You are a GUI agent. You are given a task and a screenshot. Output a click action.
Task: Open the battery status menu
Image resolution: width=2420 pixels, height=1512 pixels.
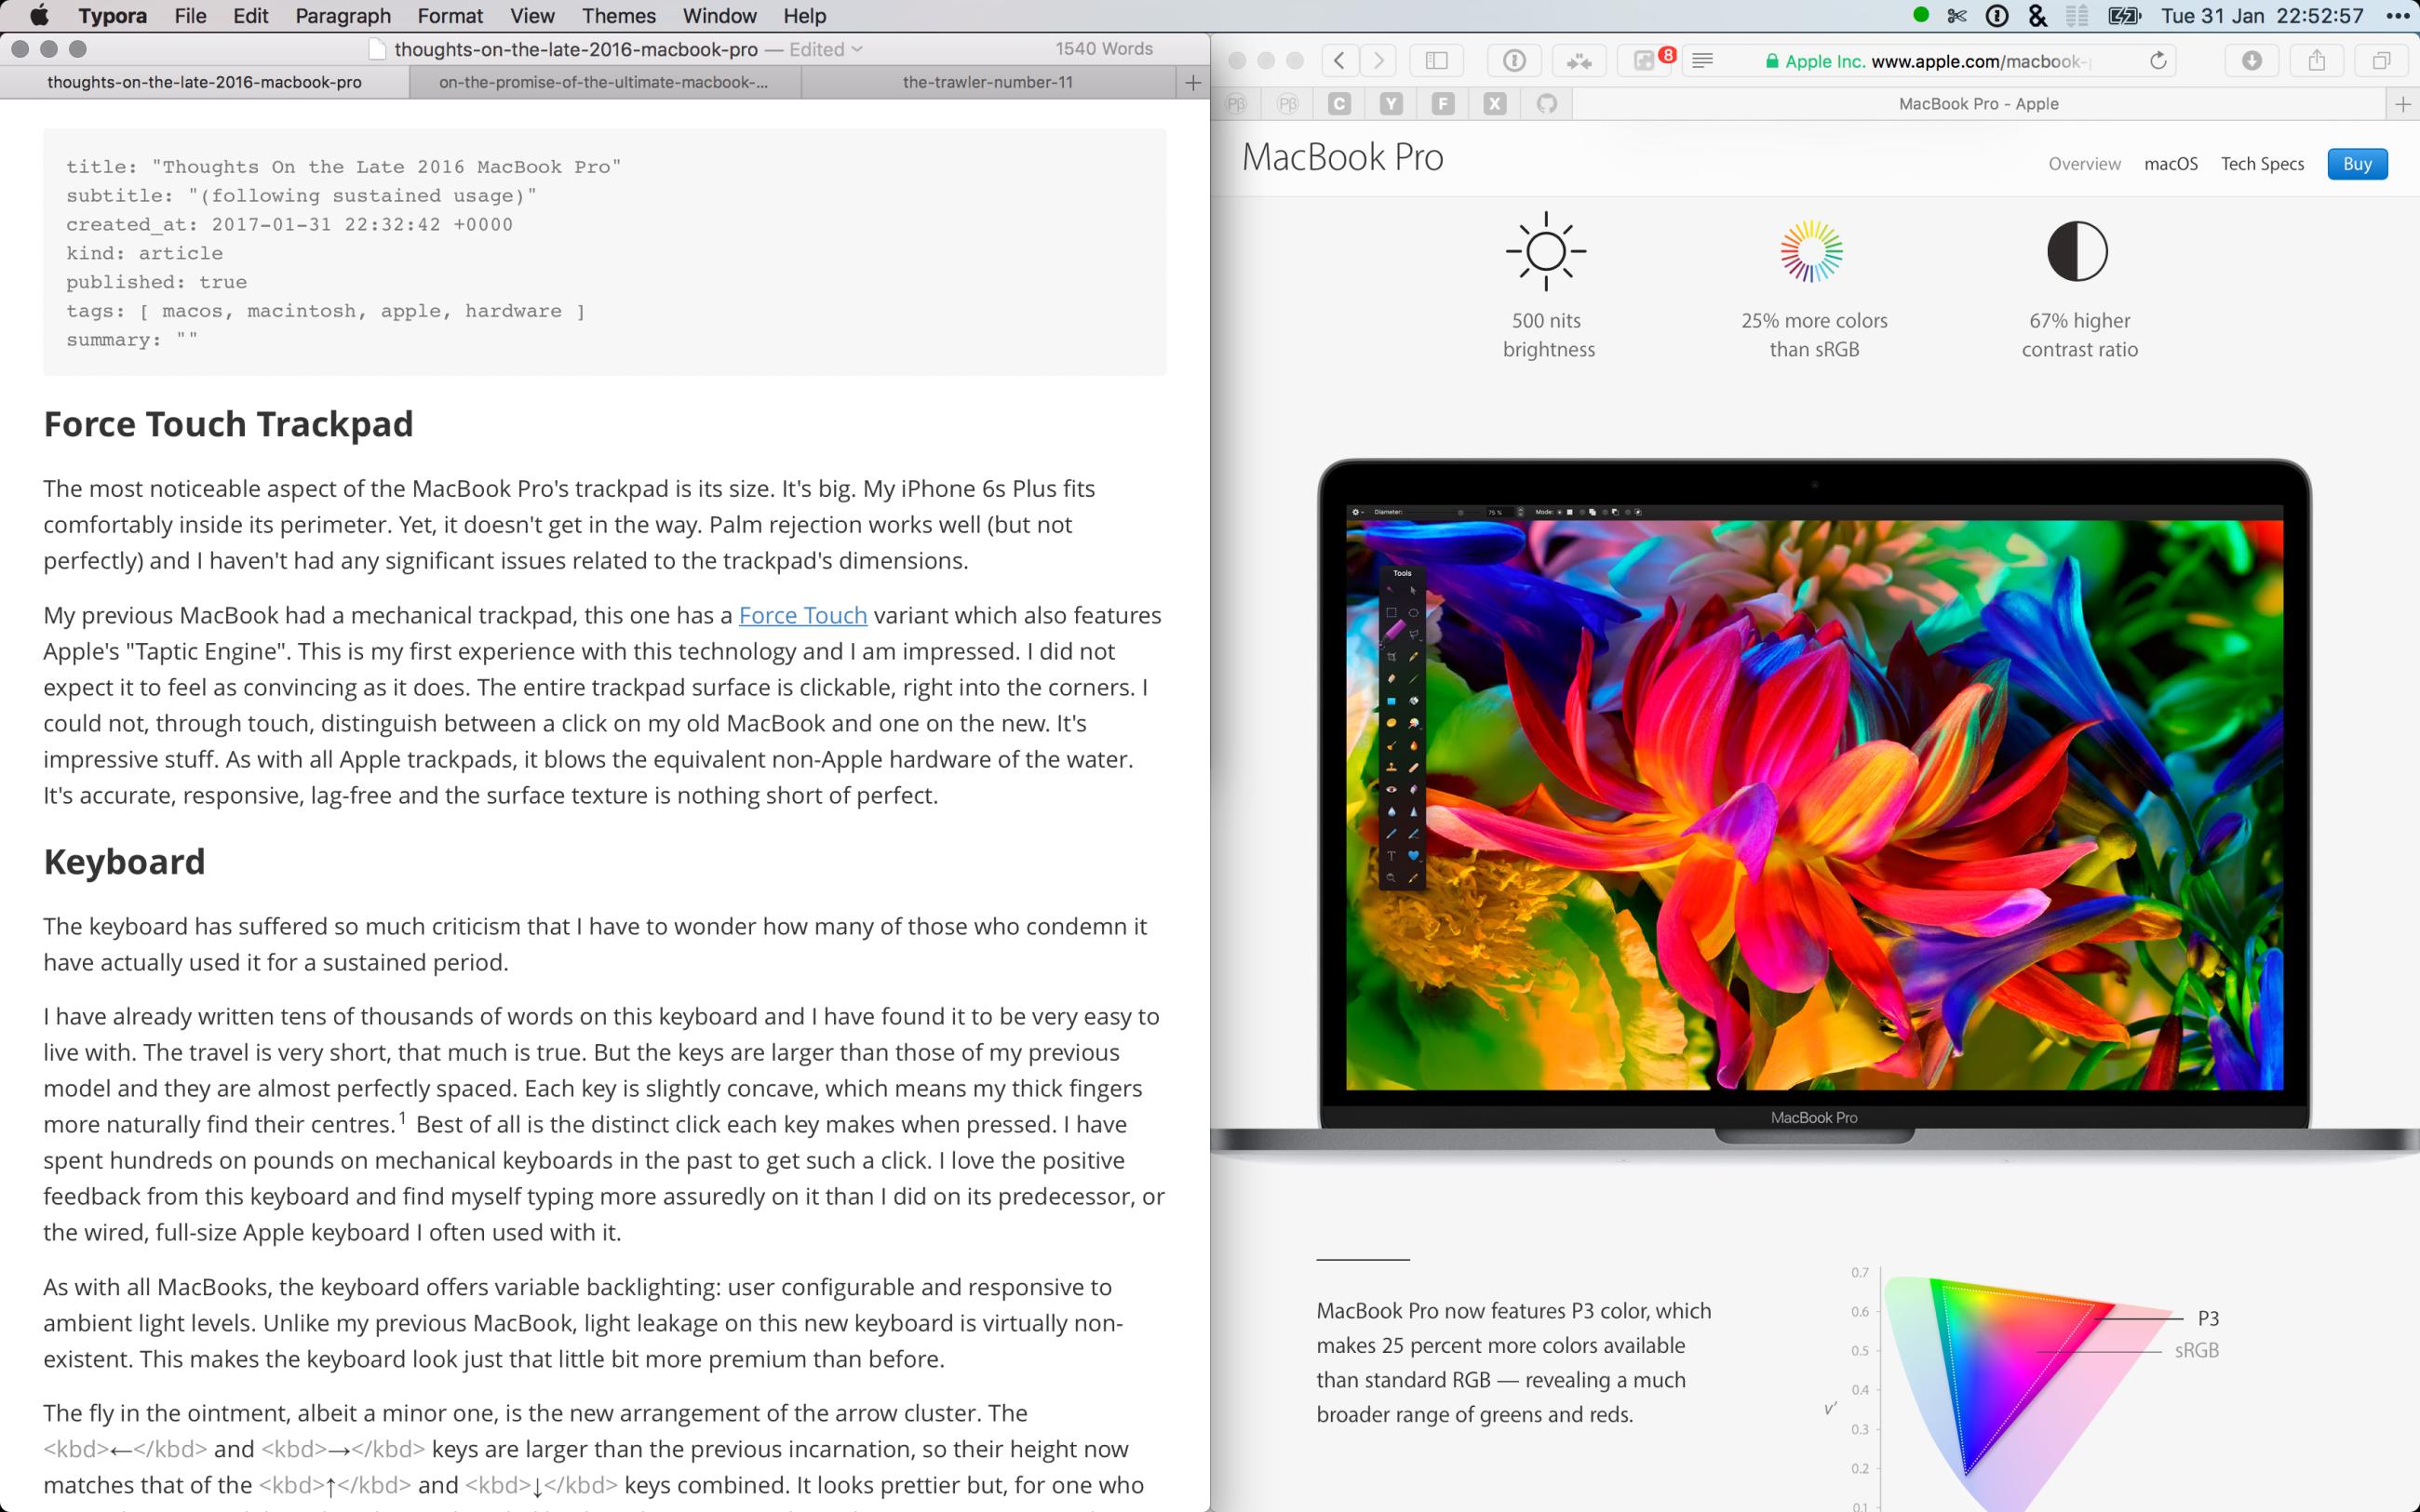(x=2123, y=15)
